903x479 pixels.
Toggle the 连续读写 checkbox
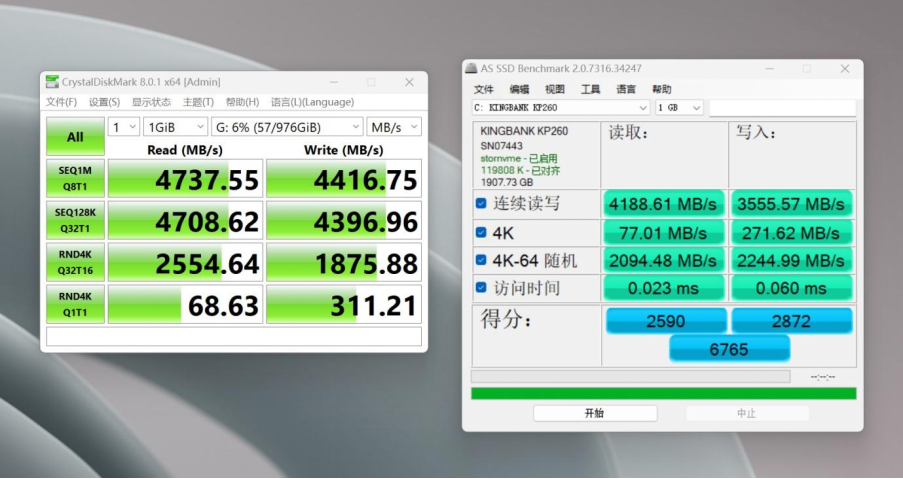coord(481,203)
